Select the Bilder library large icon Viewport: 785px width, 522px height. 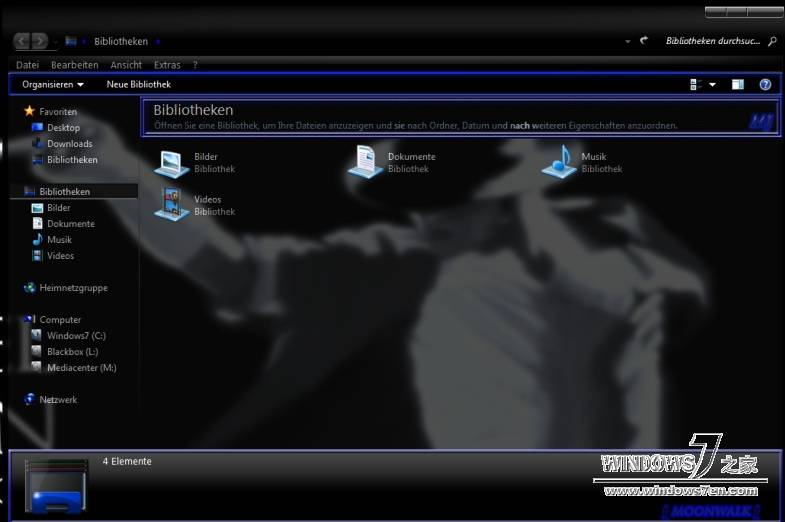tap(171, 163)
